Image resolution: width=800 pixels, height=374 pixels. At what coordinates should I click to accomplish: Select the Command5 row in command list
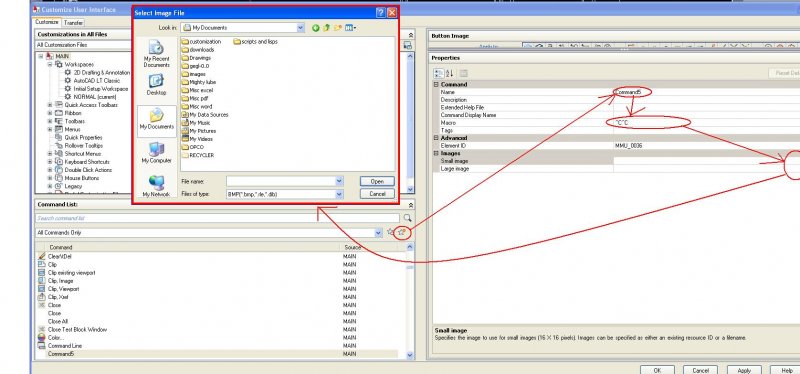point(217,354)
